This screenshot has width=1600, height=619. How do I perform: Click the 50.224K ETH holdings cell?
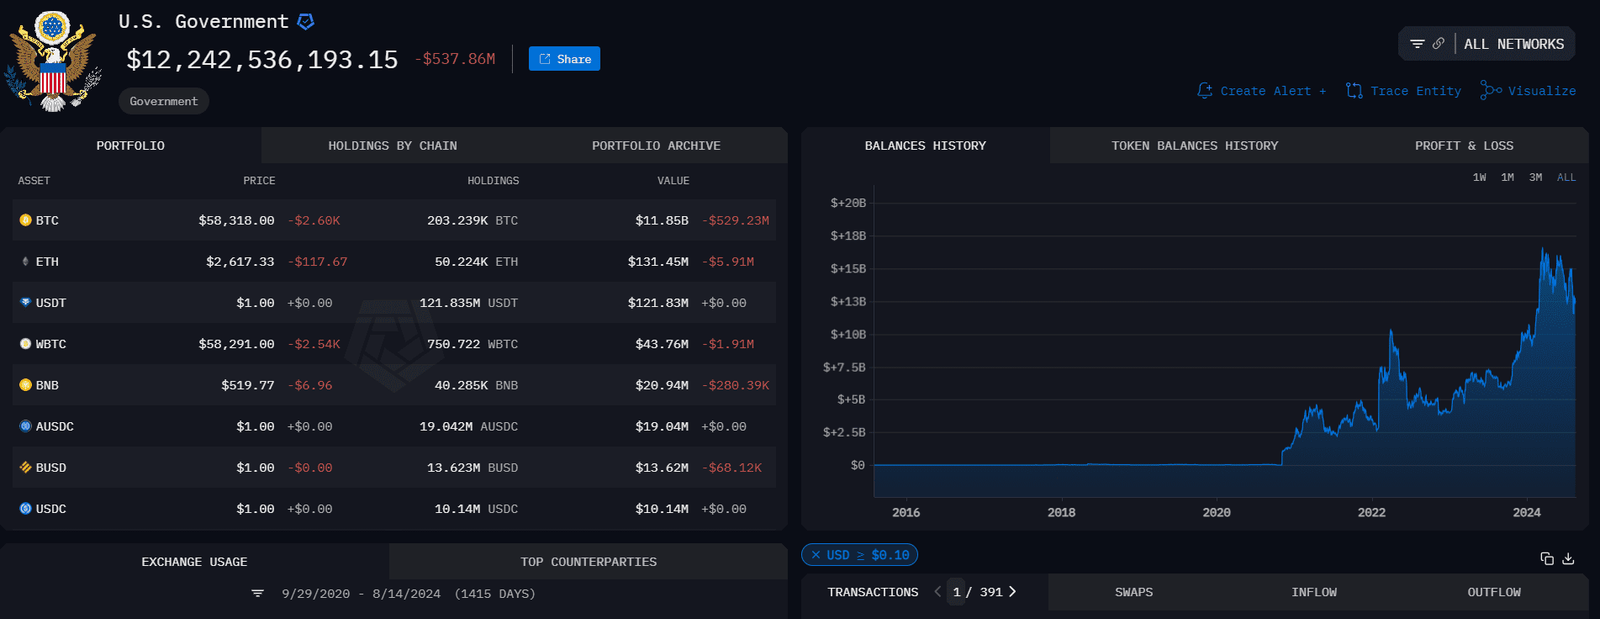coord(476,261)
